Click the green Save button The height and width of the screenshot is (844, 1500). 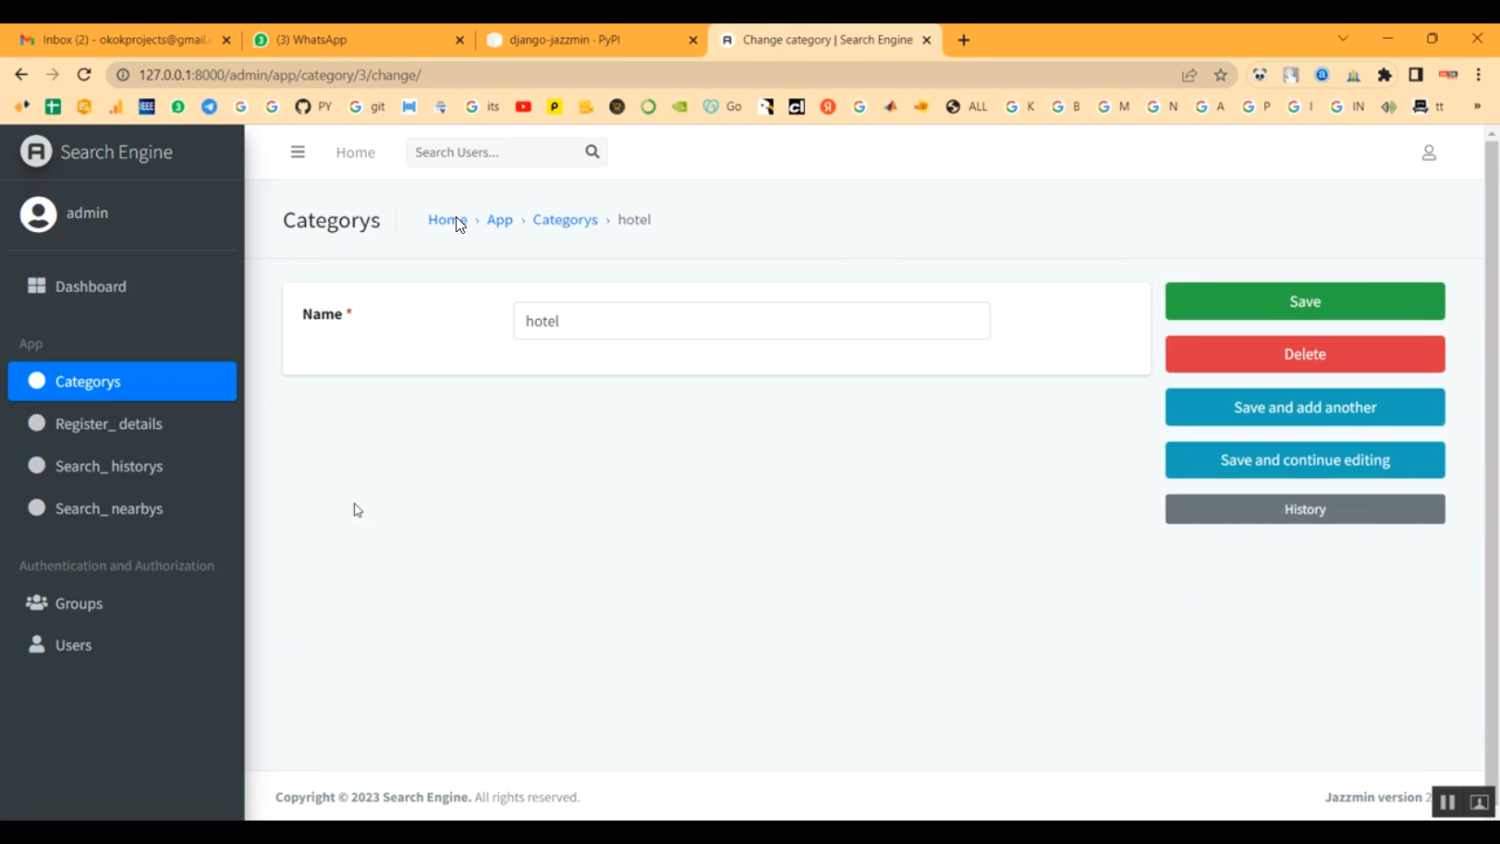point(1305,301)
